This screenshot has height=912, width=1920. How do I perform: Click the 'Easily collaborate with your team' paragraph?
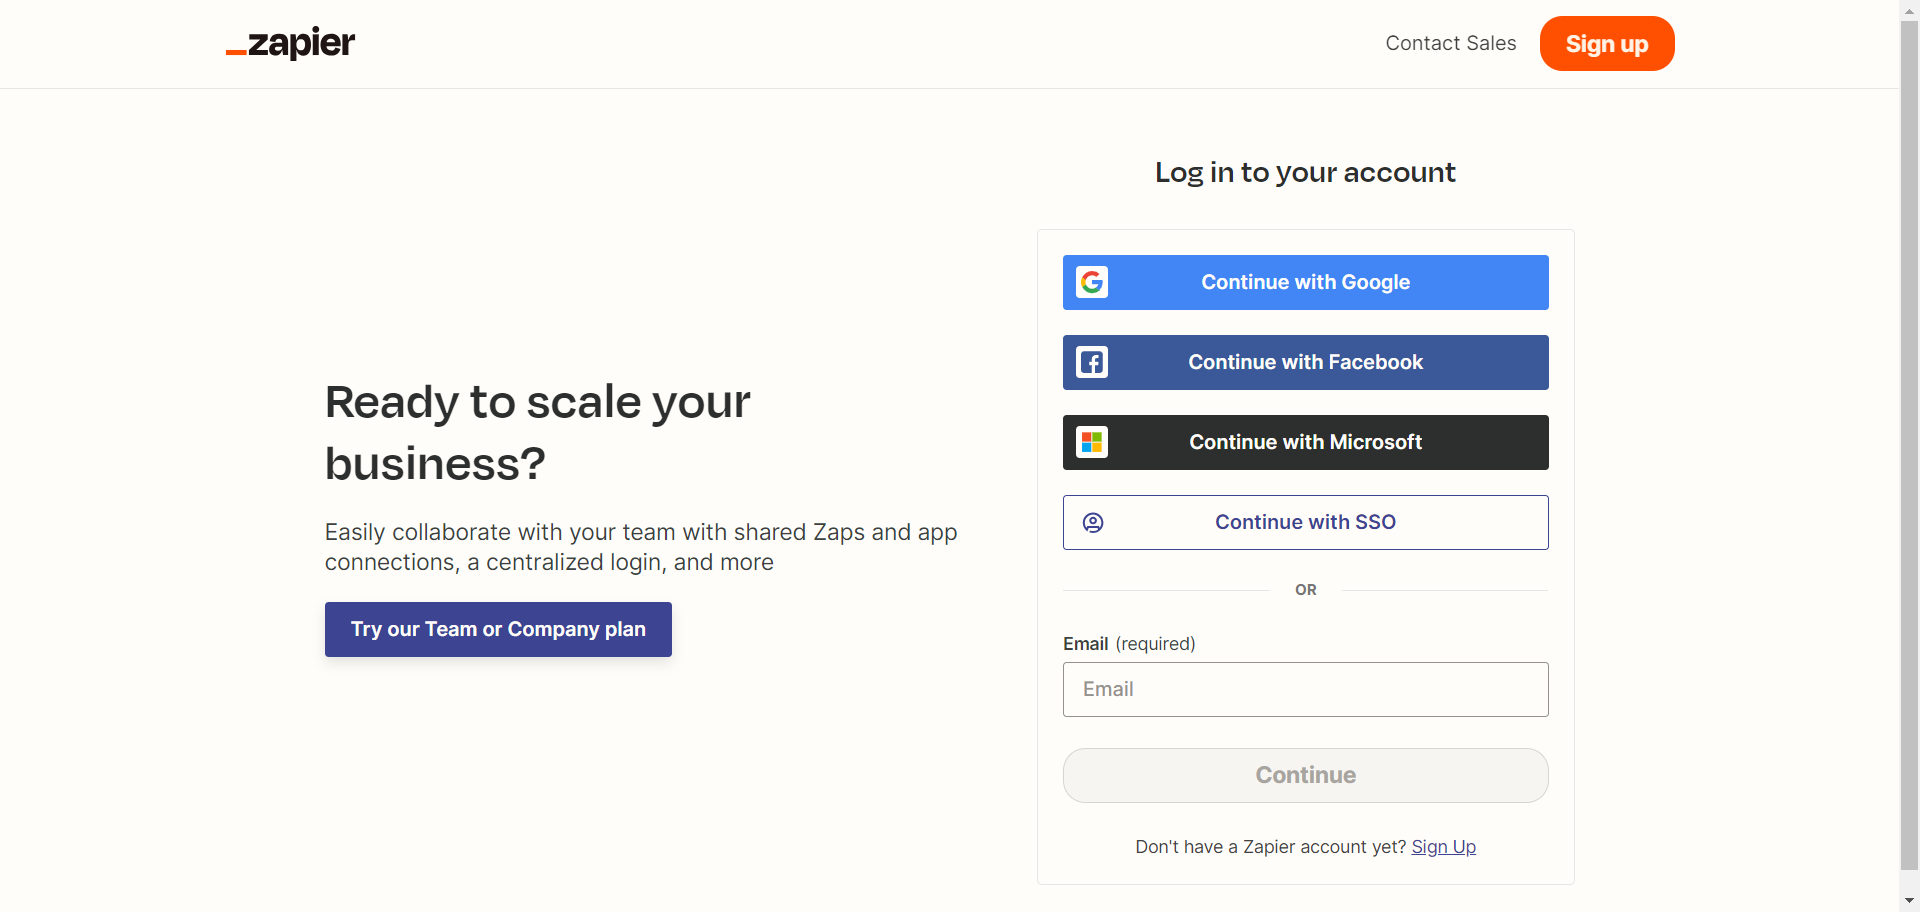(x=641, y=547)
